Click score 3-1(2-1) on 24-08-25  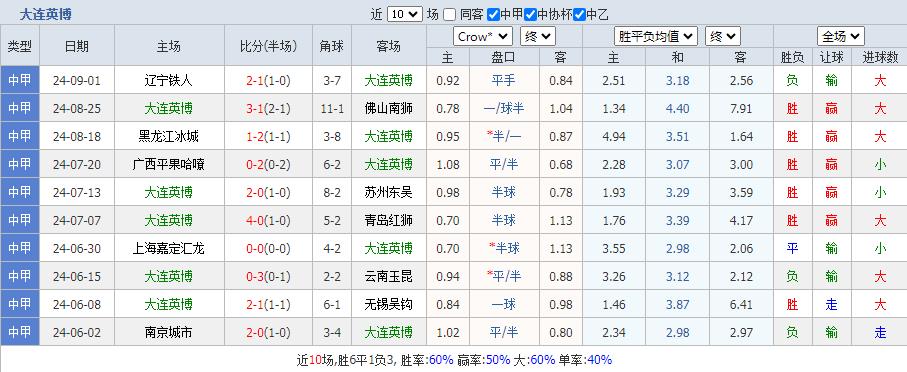(268, 108)
